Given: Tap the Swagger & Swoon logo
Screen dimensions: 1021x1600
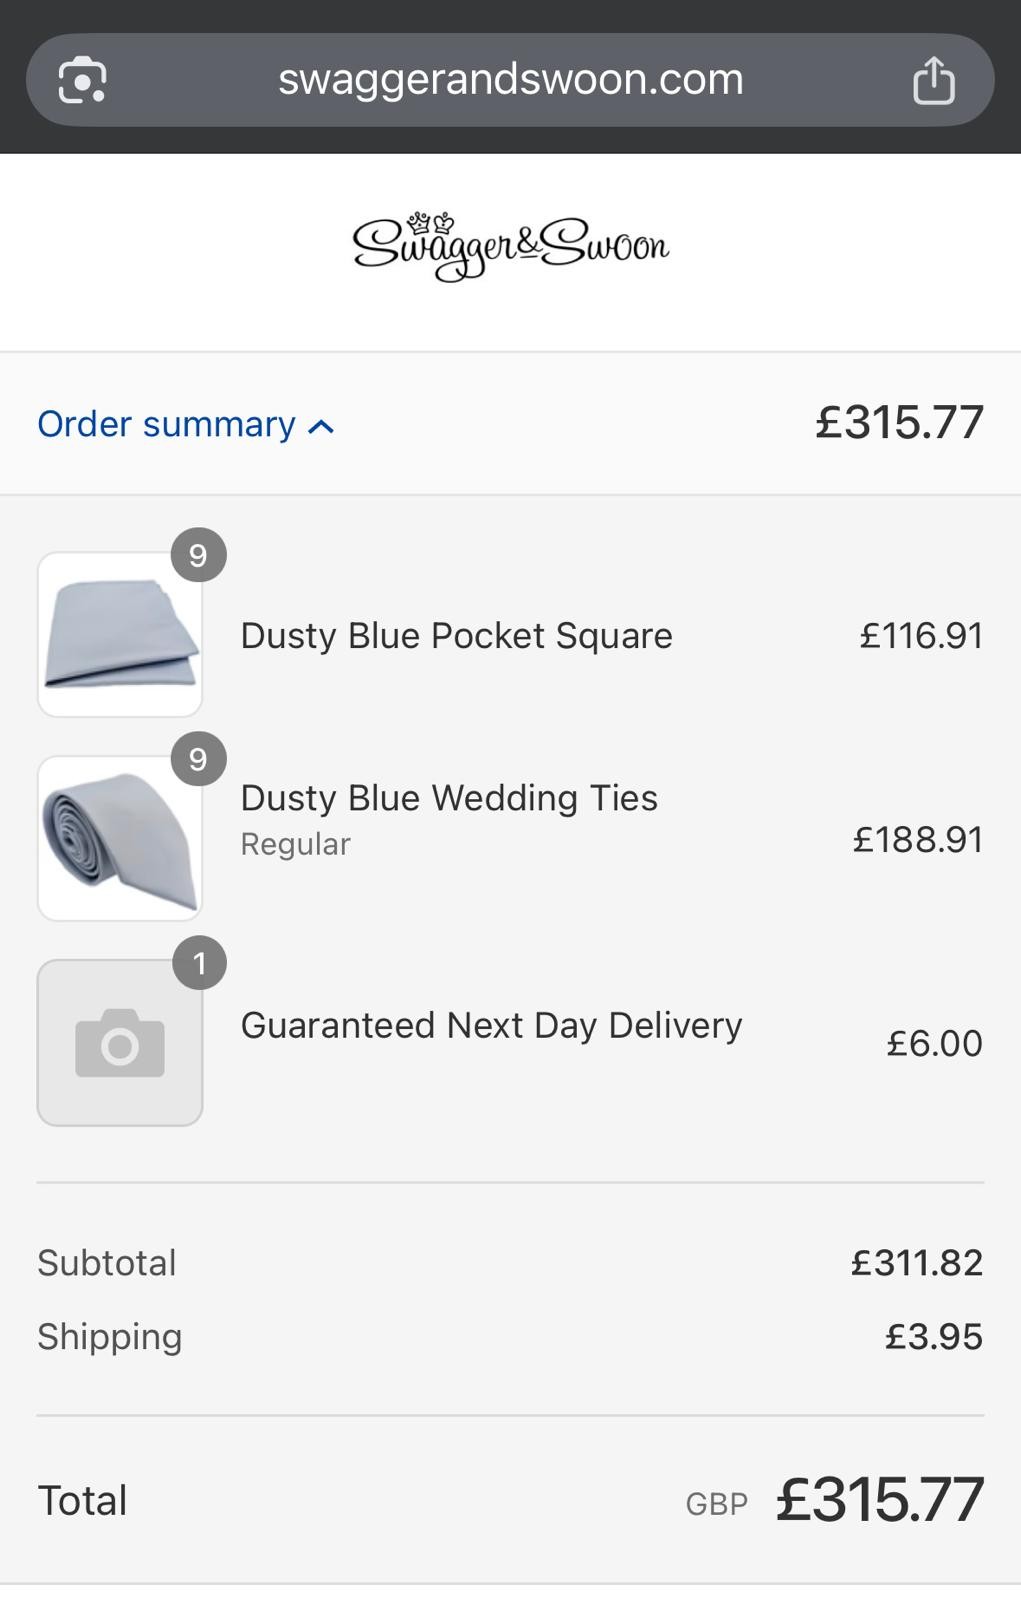Looking at the screenshot, I should coord(511,247).
